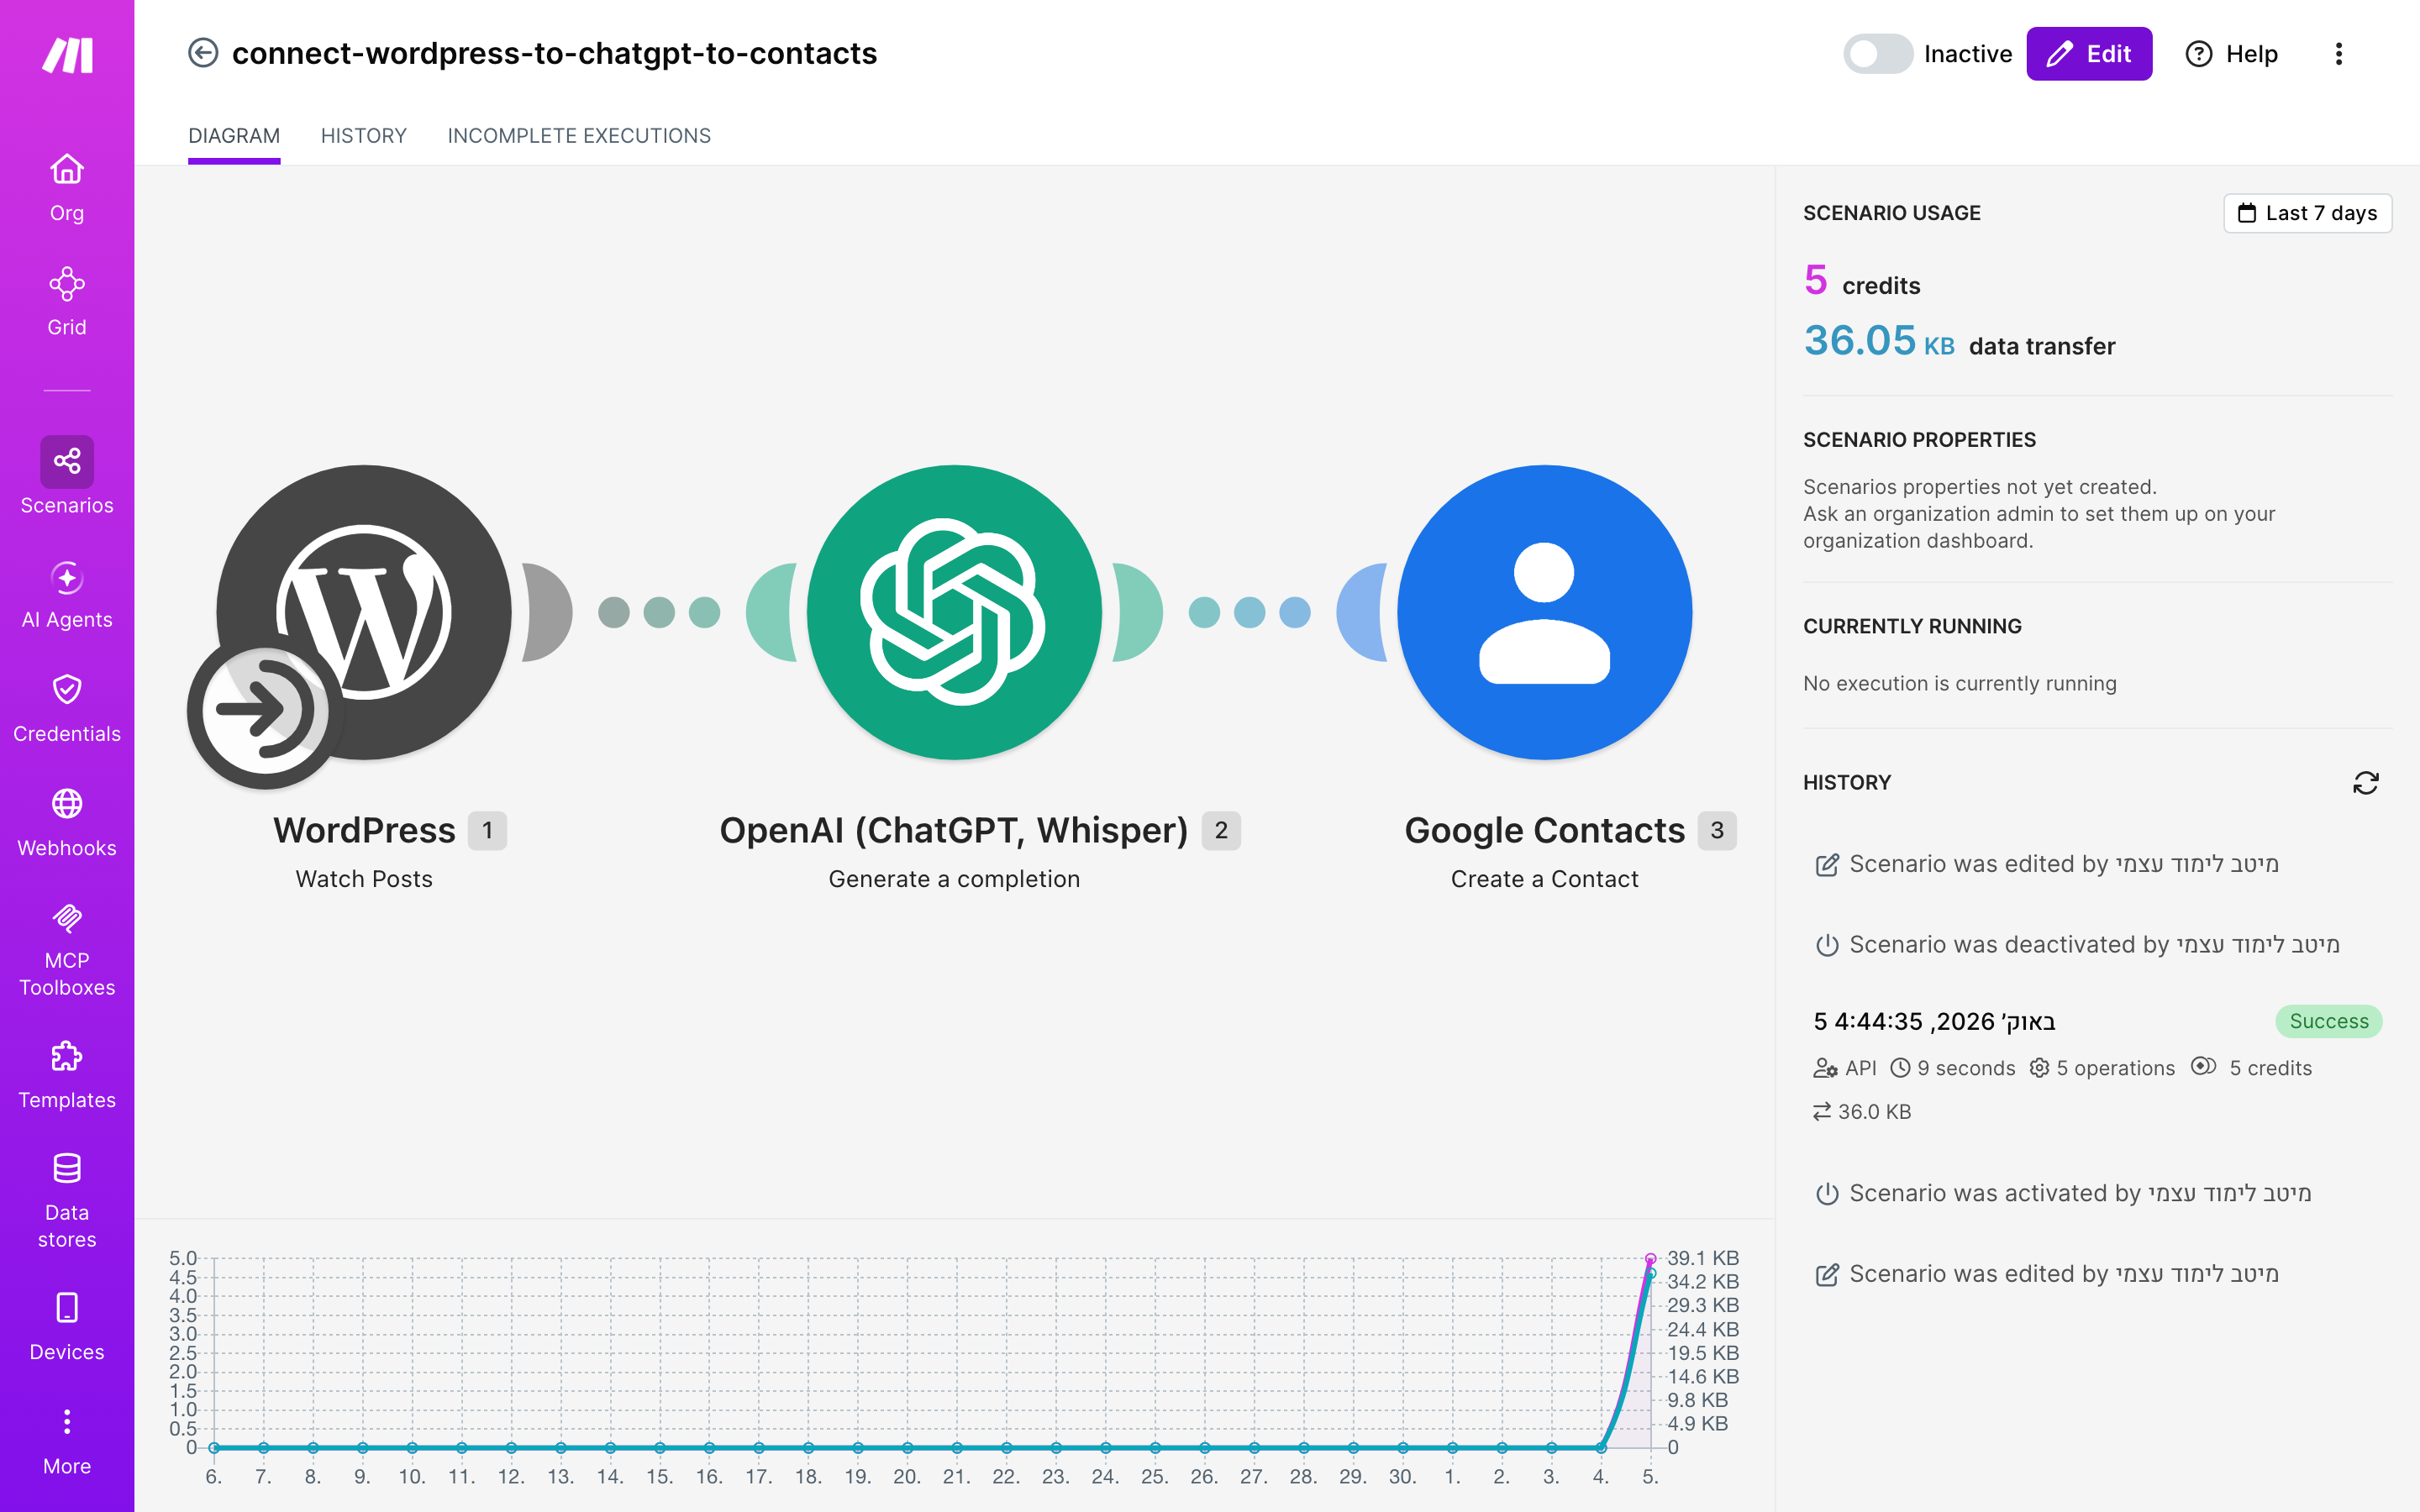
Task: Open Data stores section
Action: tap(67, 1201)
